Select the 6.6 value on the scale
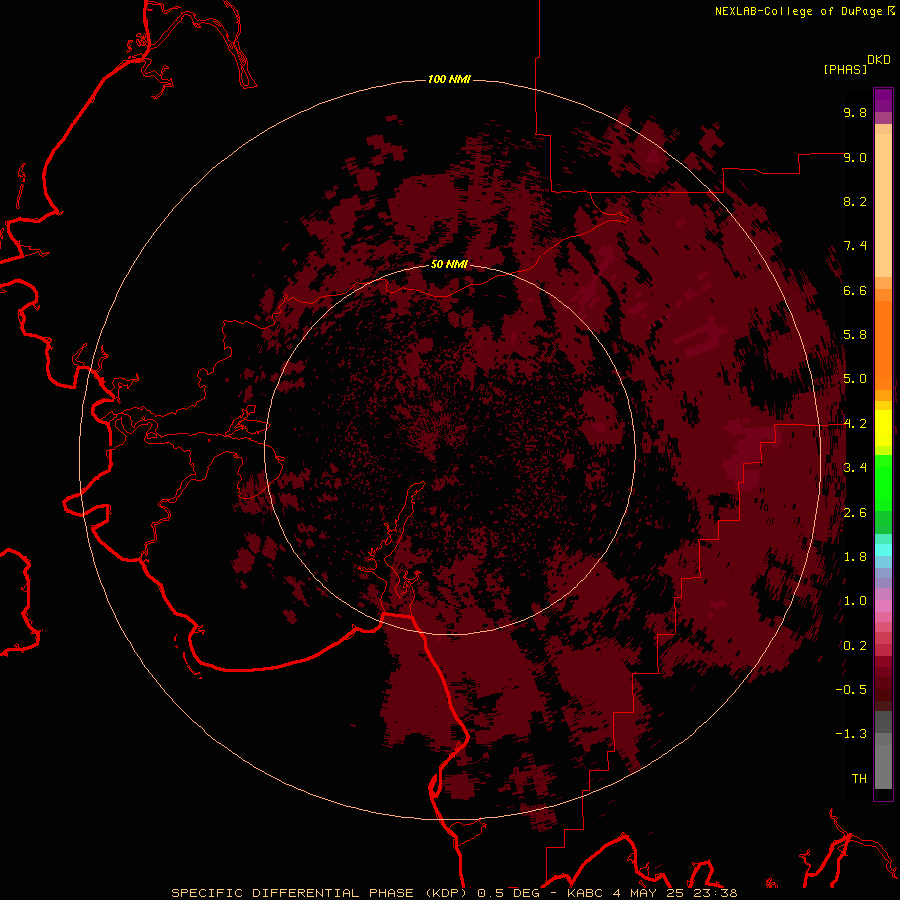The image size is (900, 900). coord(855,290)
